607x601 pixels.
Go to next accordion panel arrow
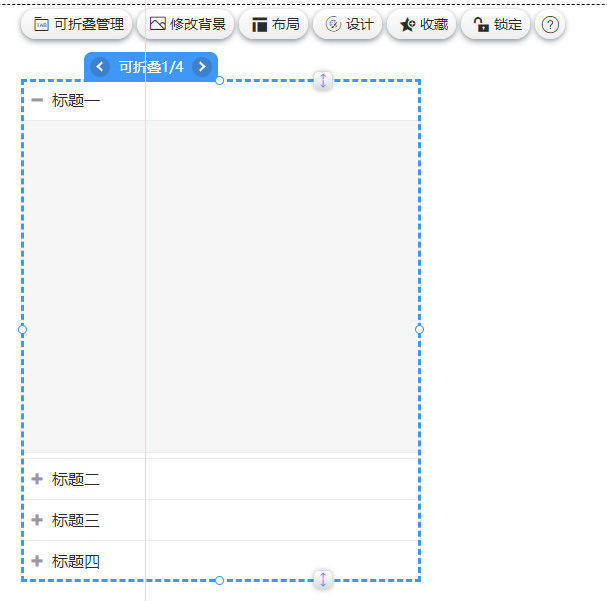pos(201,67)
